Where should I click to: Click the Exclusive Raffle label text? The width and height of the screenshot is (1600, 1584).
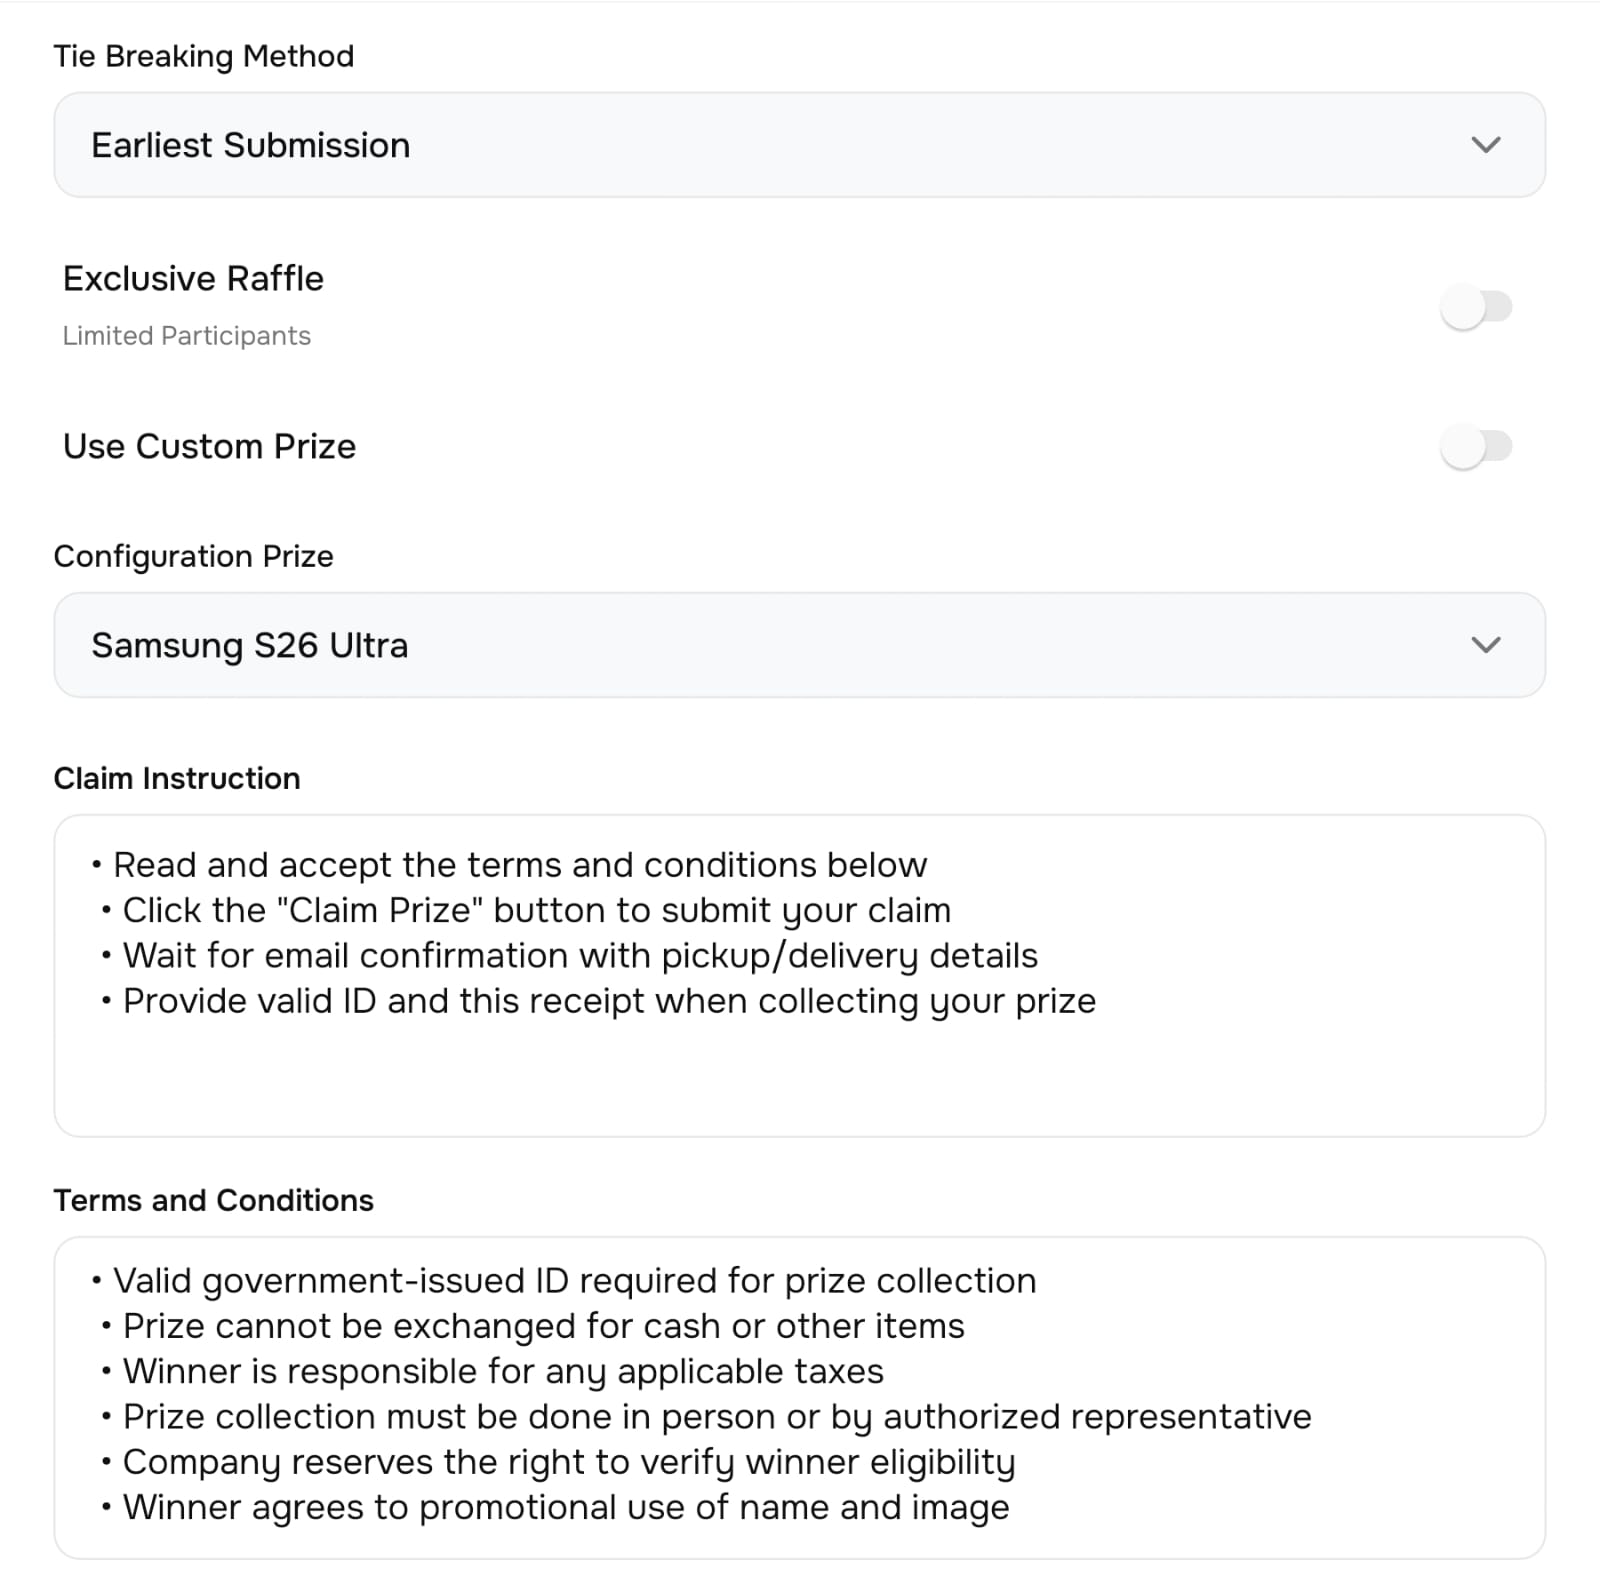click(x=193, y=278)
